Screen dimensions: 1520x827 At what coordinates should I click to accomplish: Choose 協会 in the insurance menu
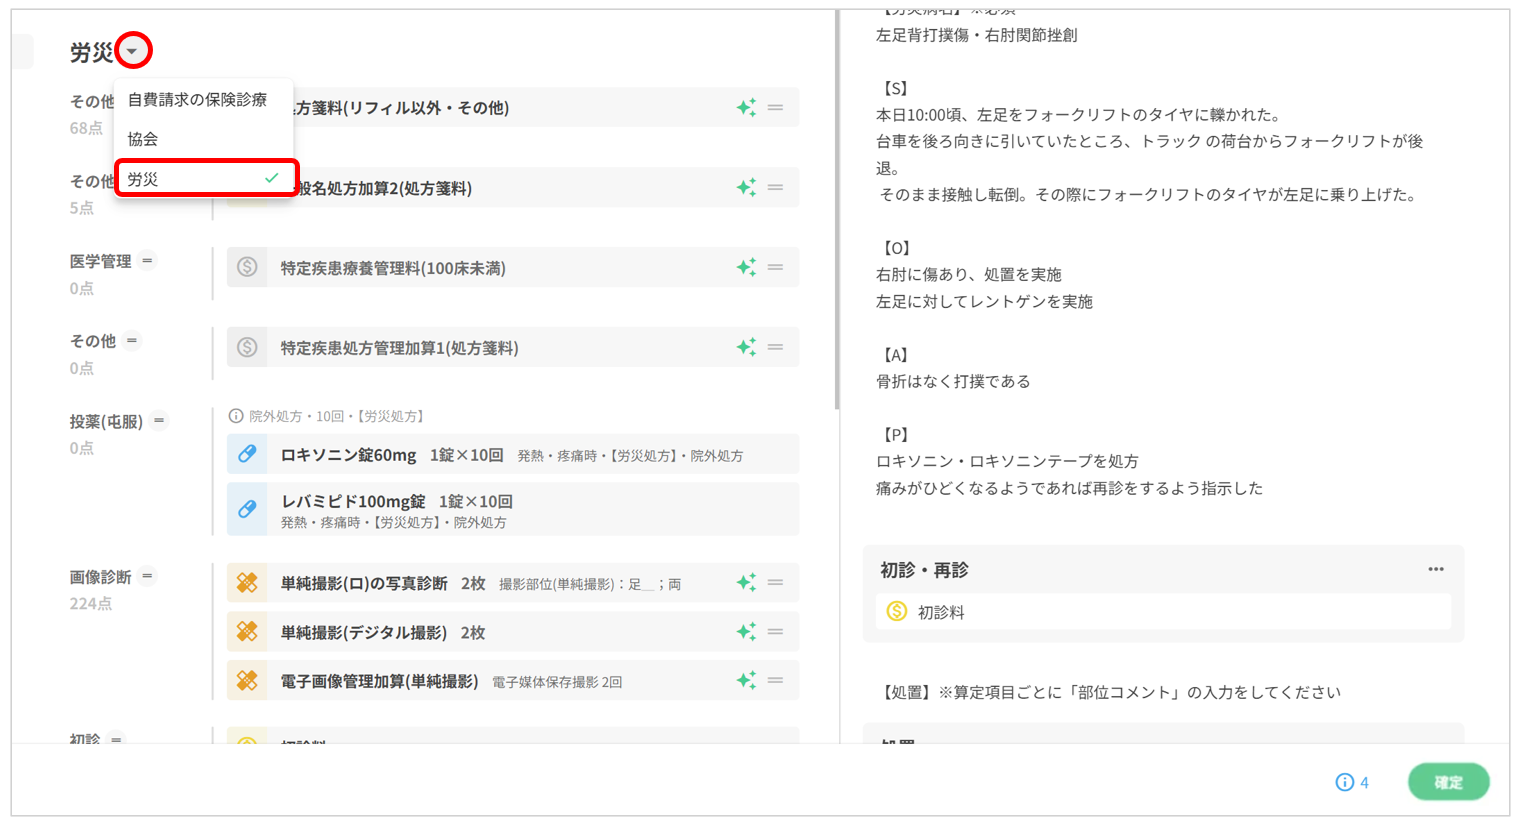(143, 139)
